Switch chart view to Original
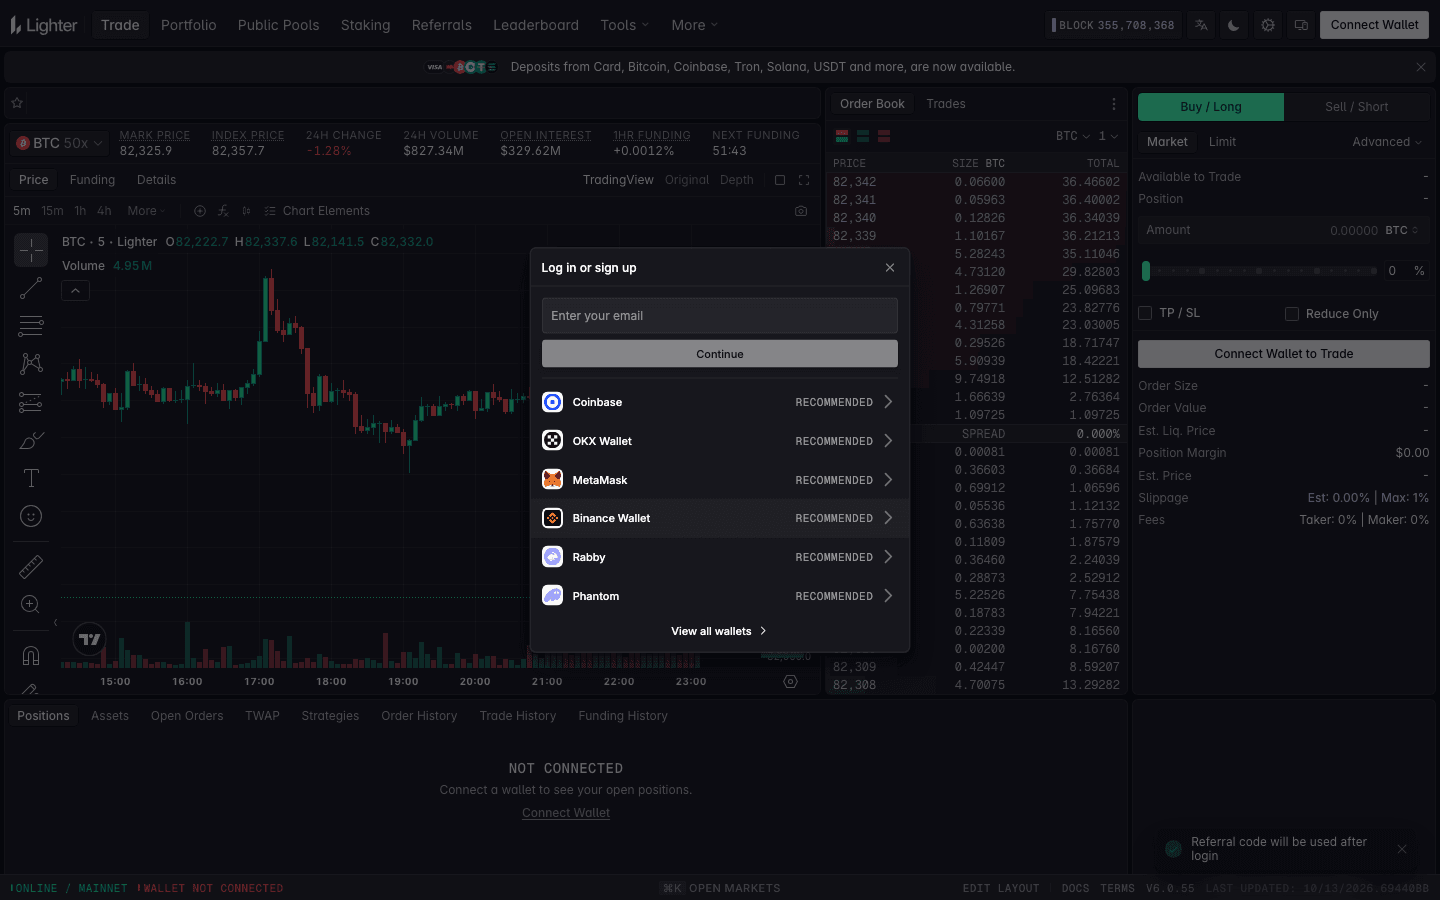 click(687, 180)
